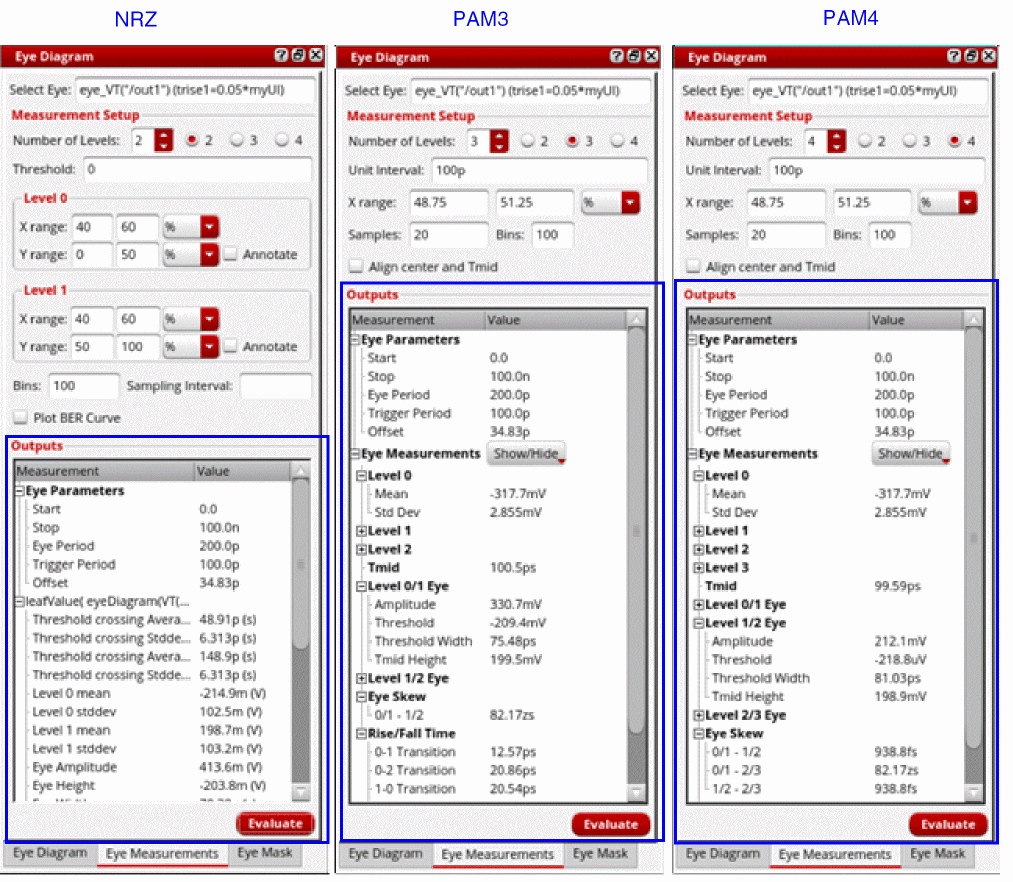
Task: Select Threshold Width row in PAM4 outputs
Action: point(825,678)
